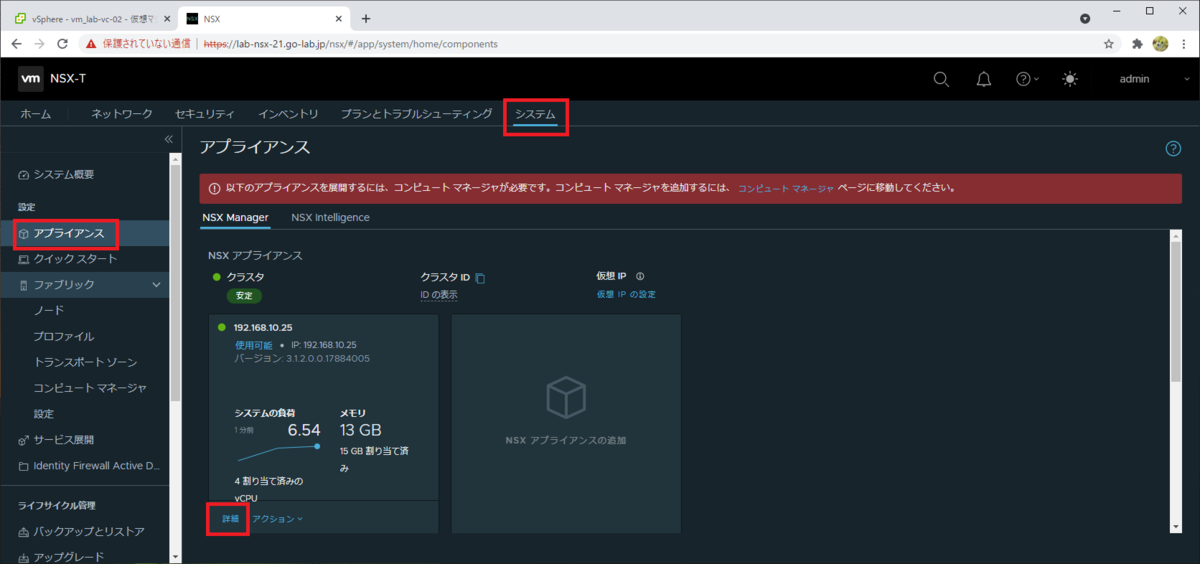Open プランとトラブルシューティング tab

tap(417, 115)
